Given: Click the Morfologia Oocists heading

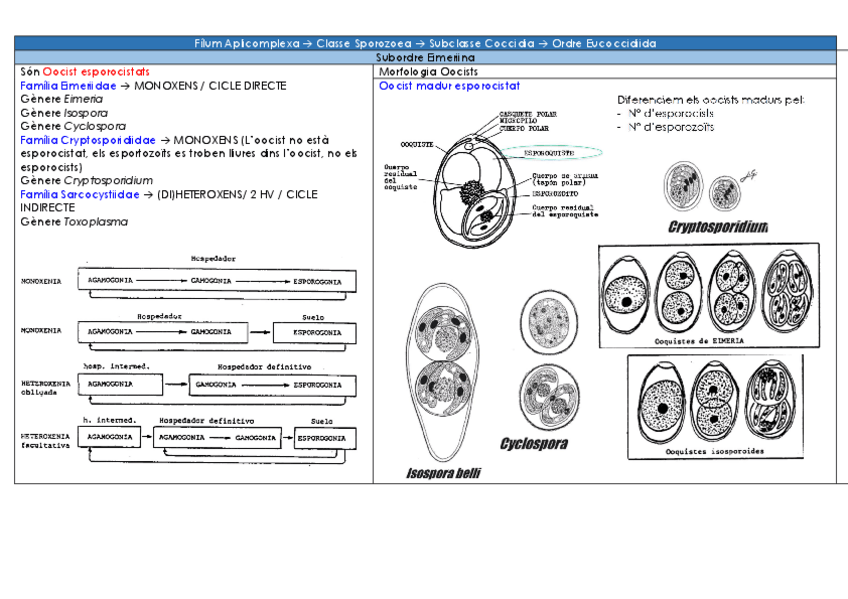Looking at the screenshot, I should pos(428,72).
